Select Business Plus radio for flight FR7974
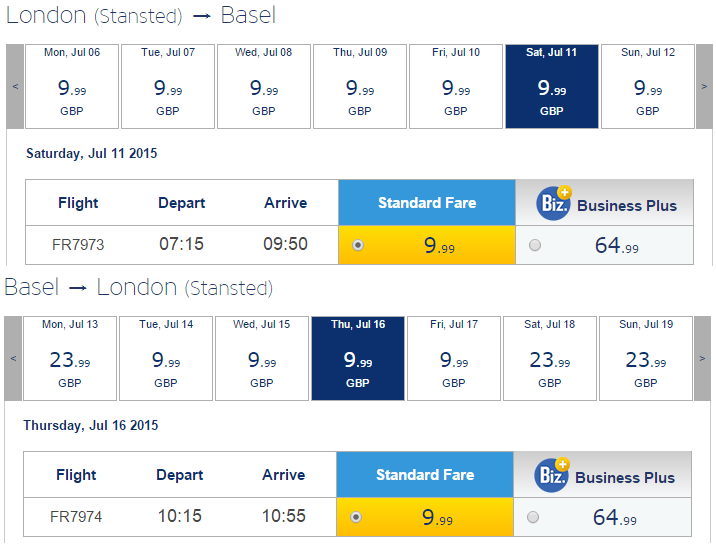The width and height of the screenshot is (716, 544). click(x=533, y=517)
